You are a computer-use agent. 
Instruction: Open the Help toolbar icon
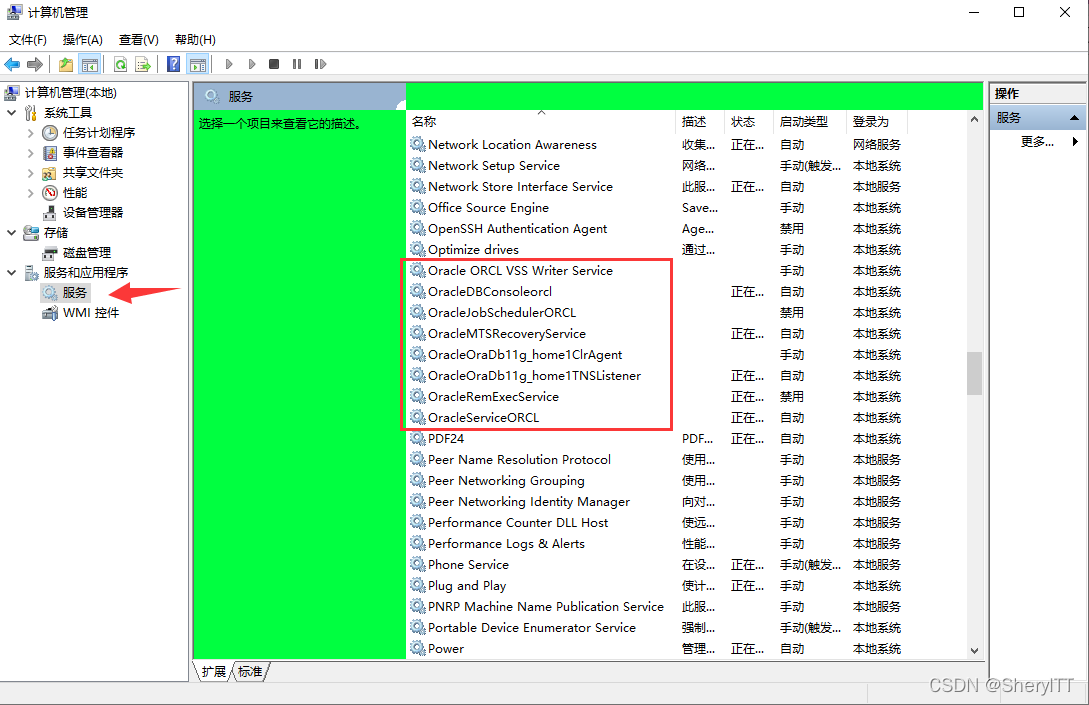[174, 65]
